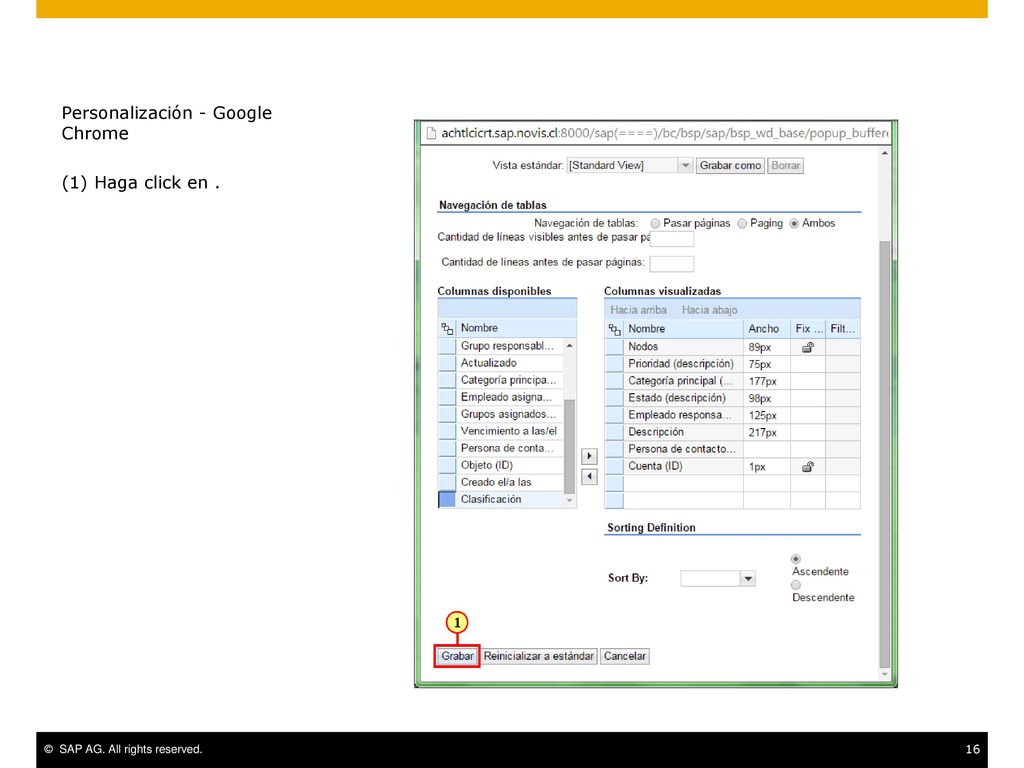Click the Ancho column header
Screen dimensions: 1024x768
pos(767,329)
